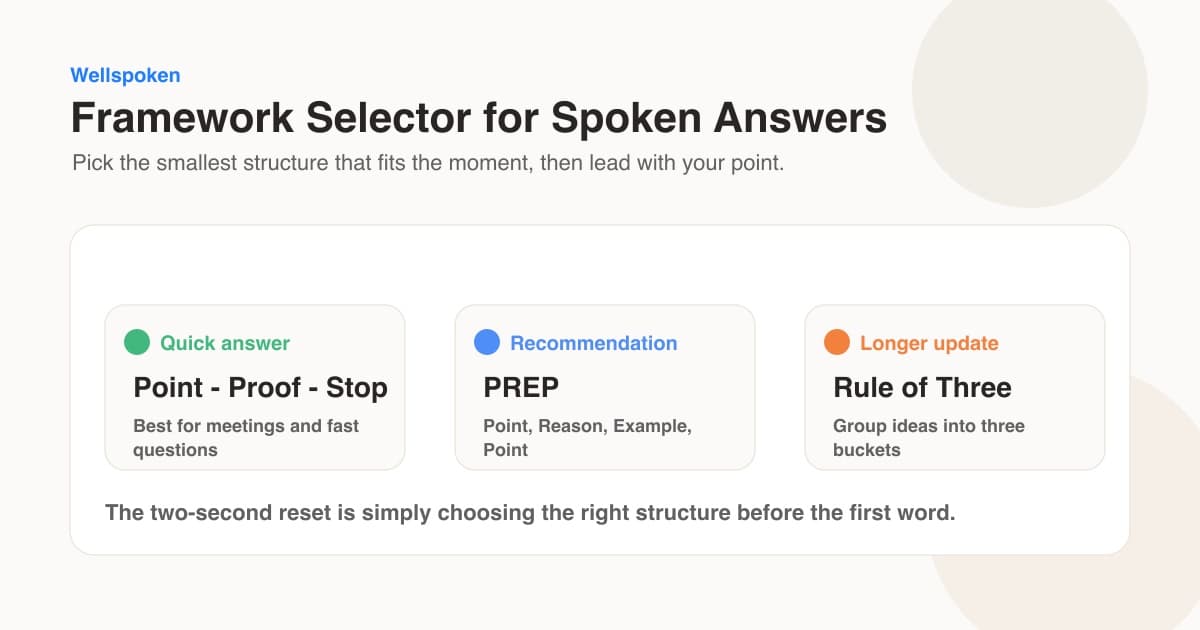Screen dimensions: 1200x630
Task: Click the two-second reset sentence
Action: (530, 514)
